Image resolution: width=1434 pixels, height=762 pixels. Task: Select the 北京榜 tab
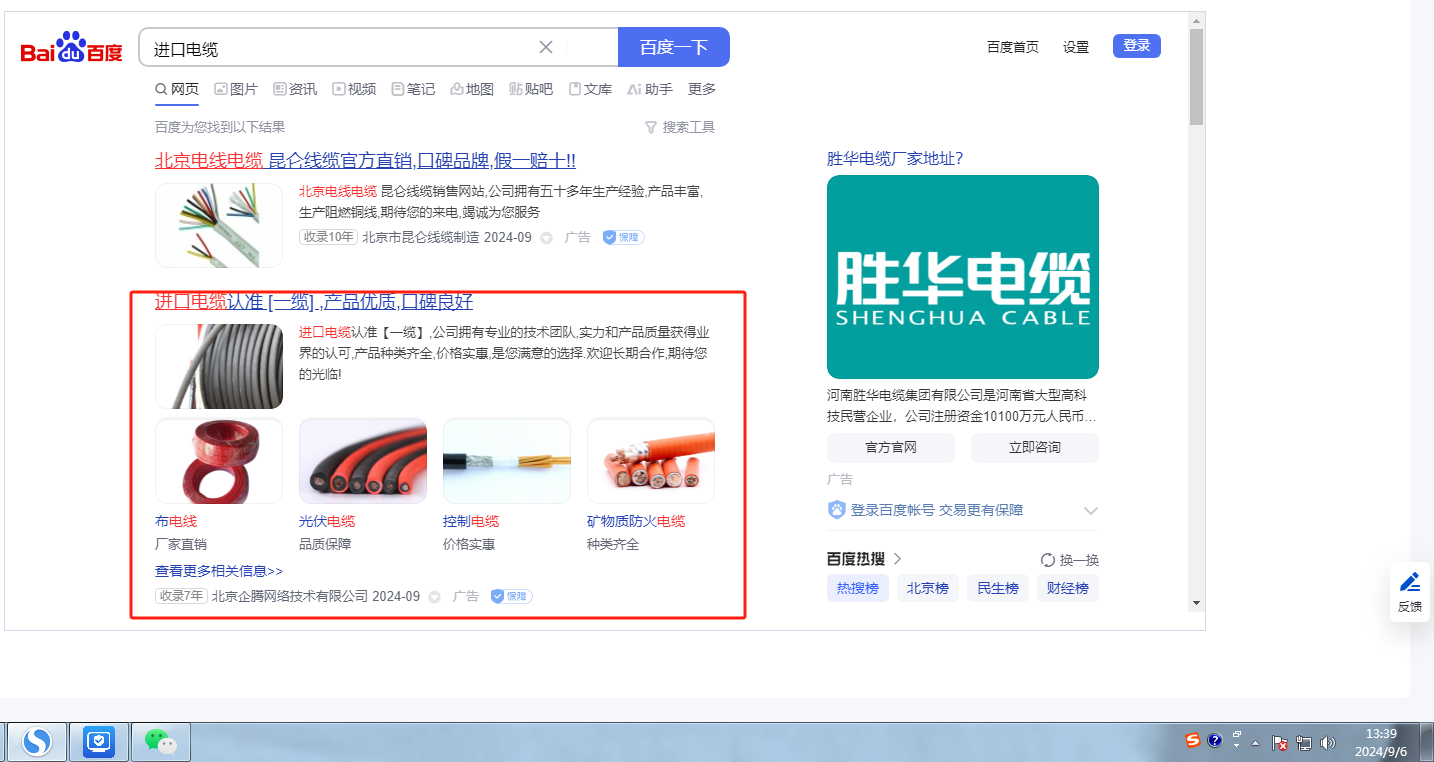tap(928, 588)
